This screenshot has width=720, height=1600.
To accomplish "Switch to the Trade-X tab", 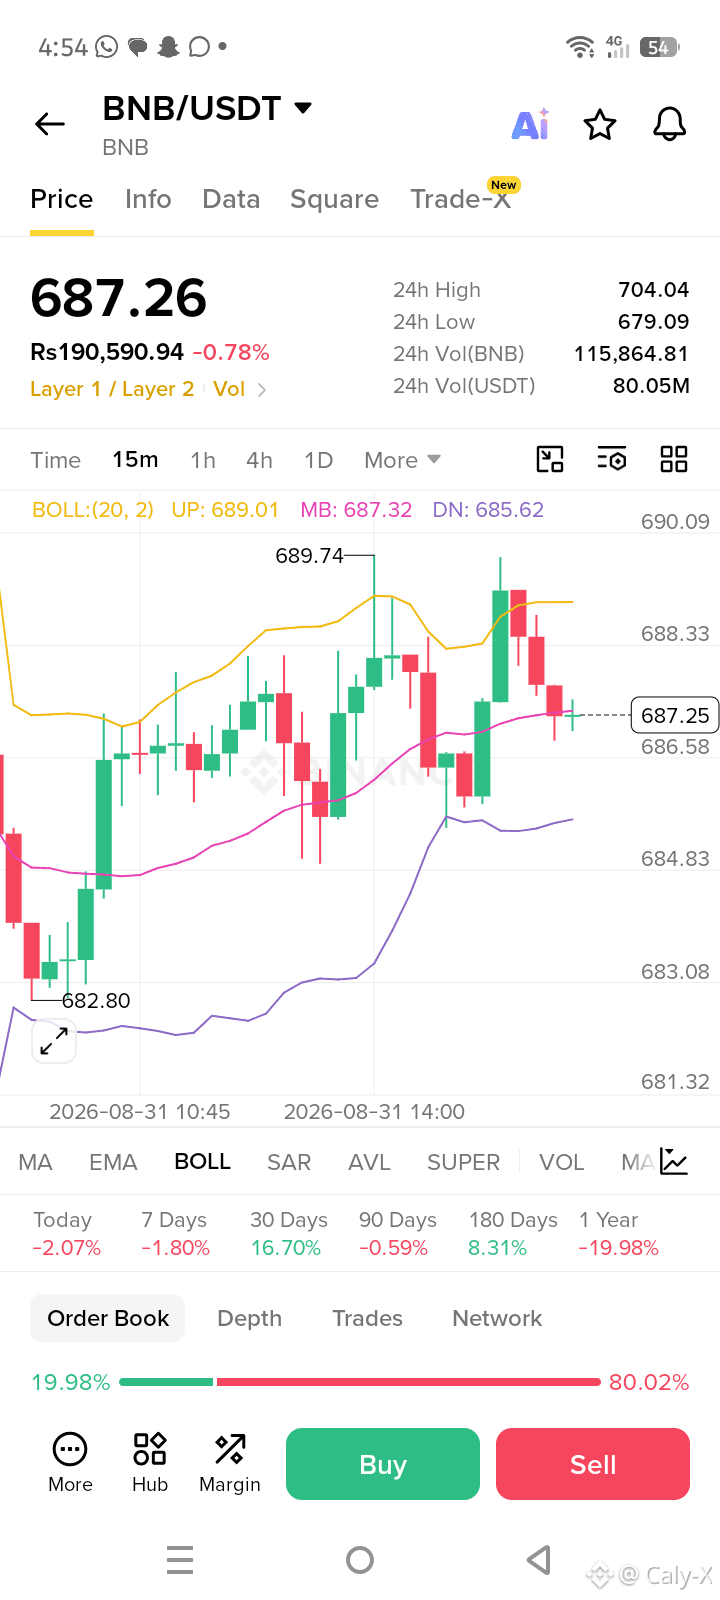I will 461,199.
